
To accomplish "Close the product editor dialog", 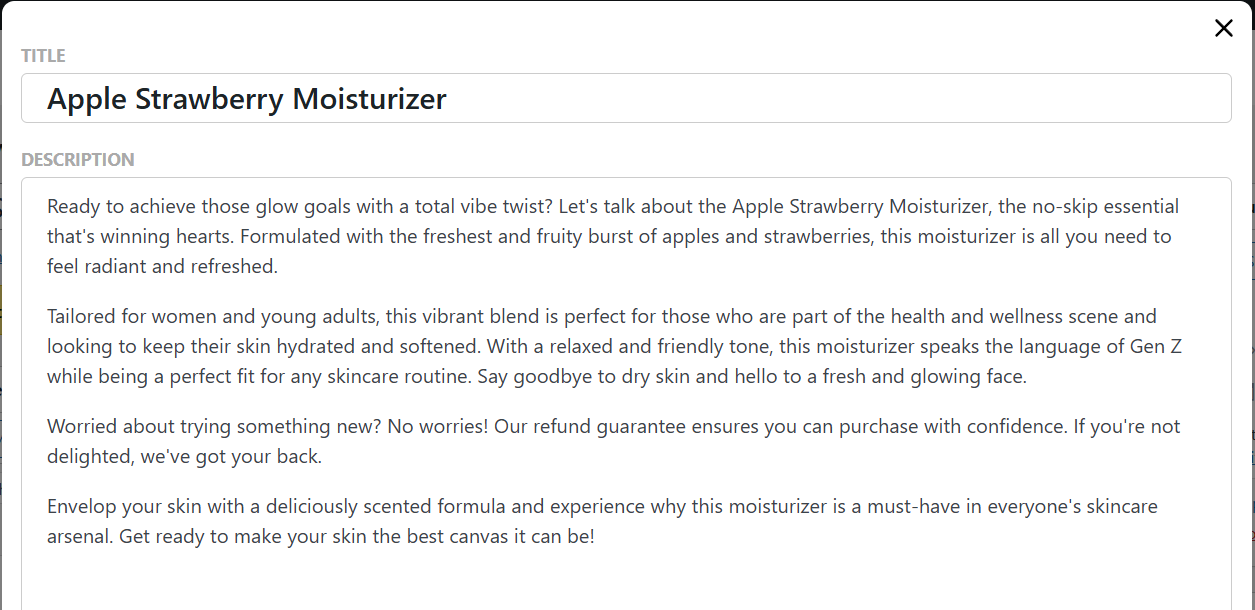I will pos(1223,28).
